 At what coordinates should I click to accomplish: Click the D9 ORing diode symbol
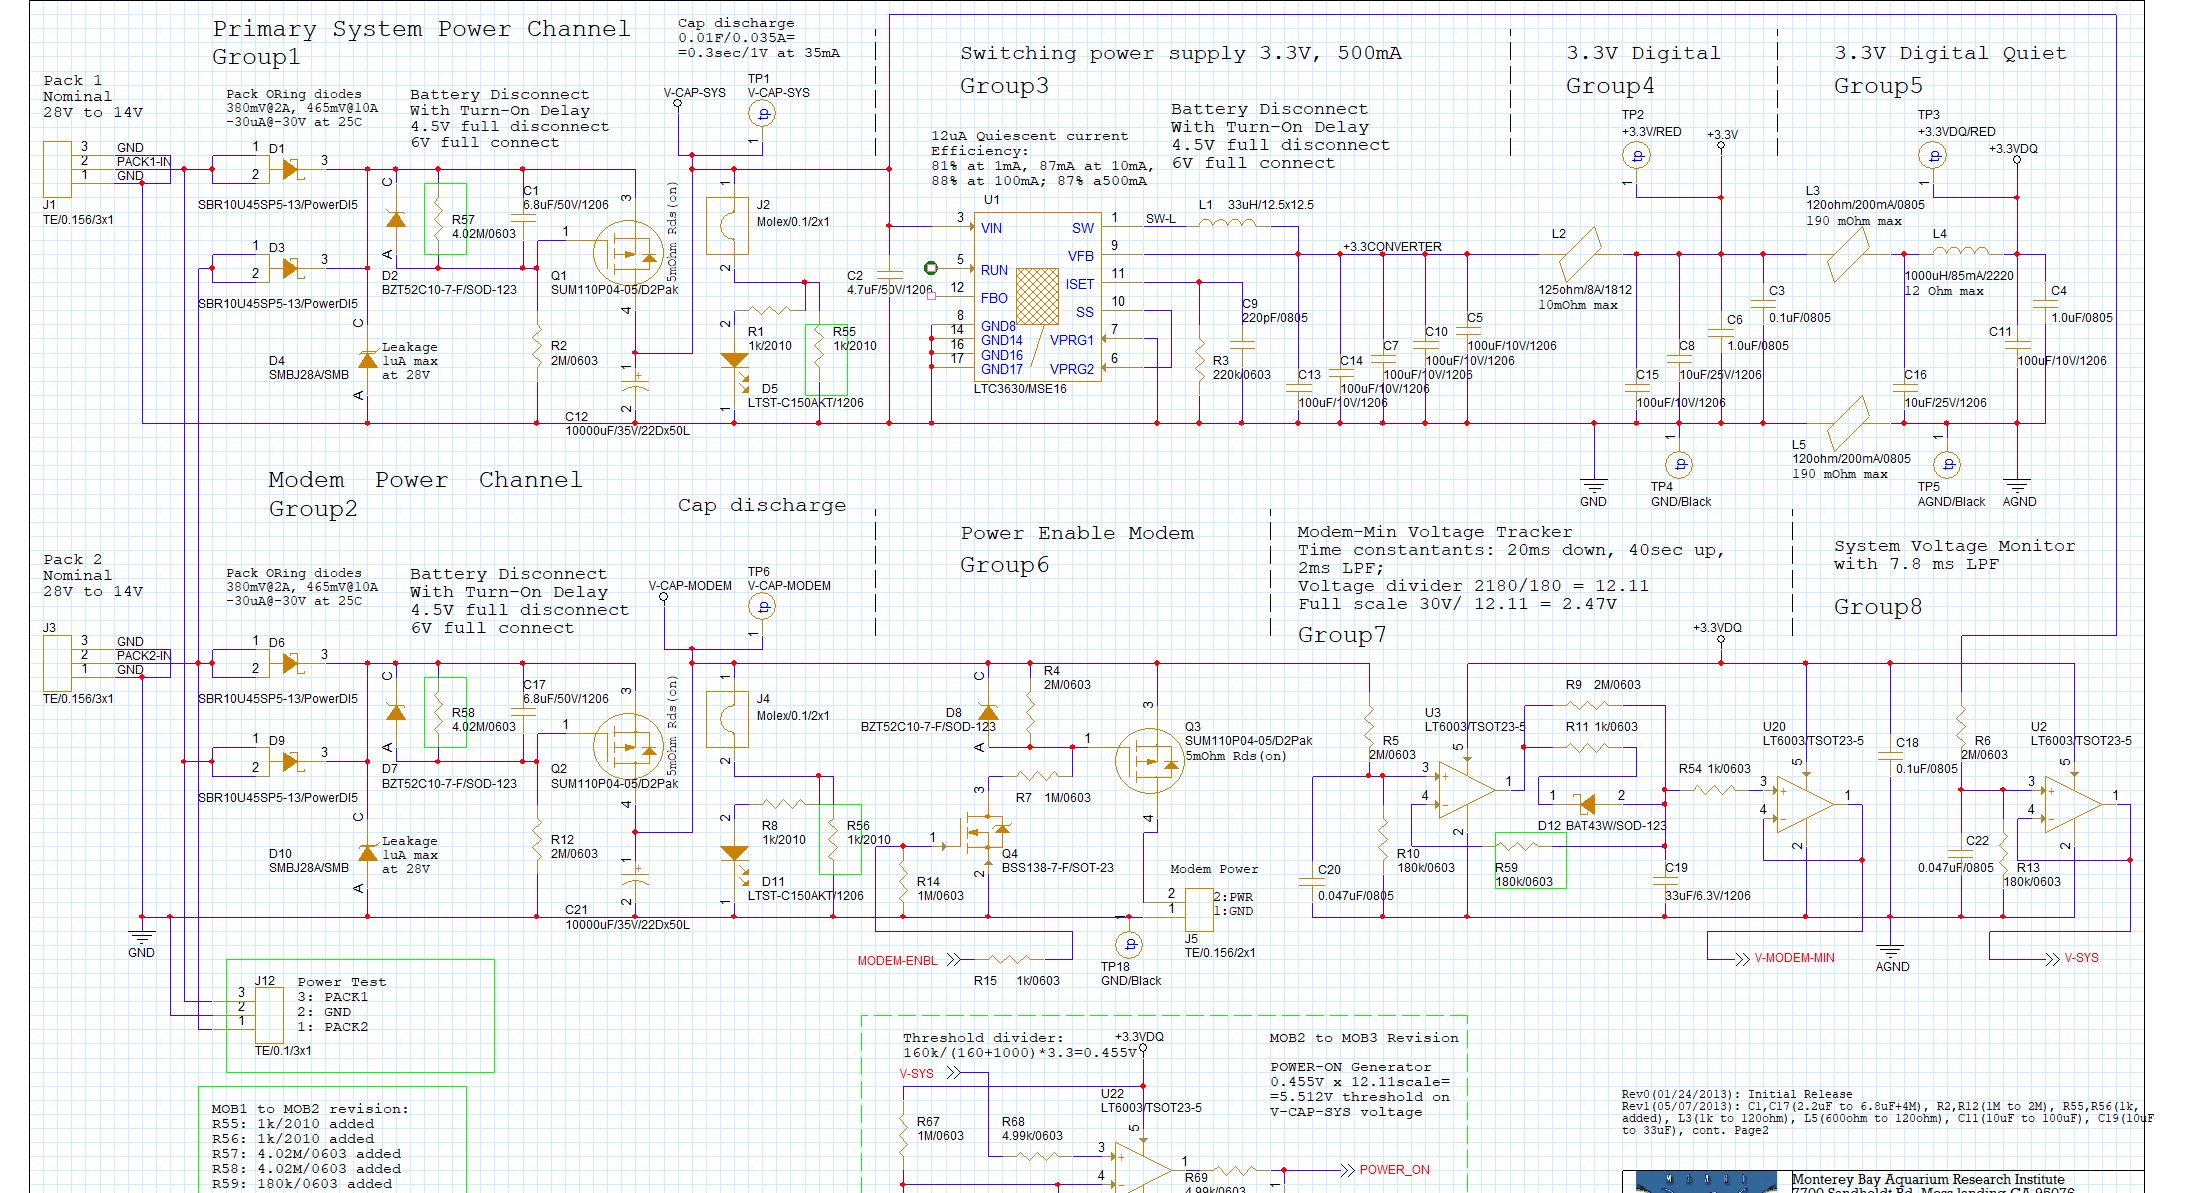pyautogui.click(x=291, y=762)
